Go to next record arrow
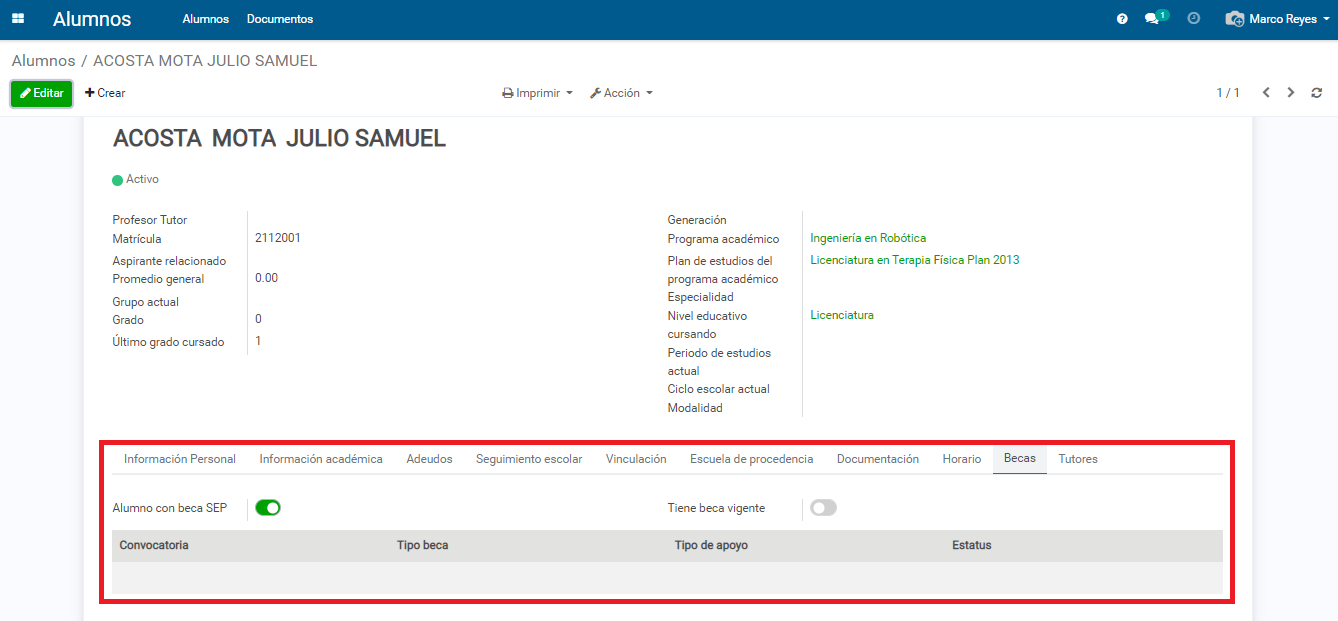This screenshot has width=1338, height=621. [1291, 93]
